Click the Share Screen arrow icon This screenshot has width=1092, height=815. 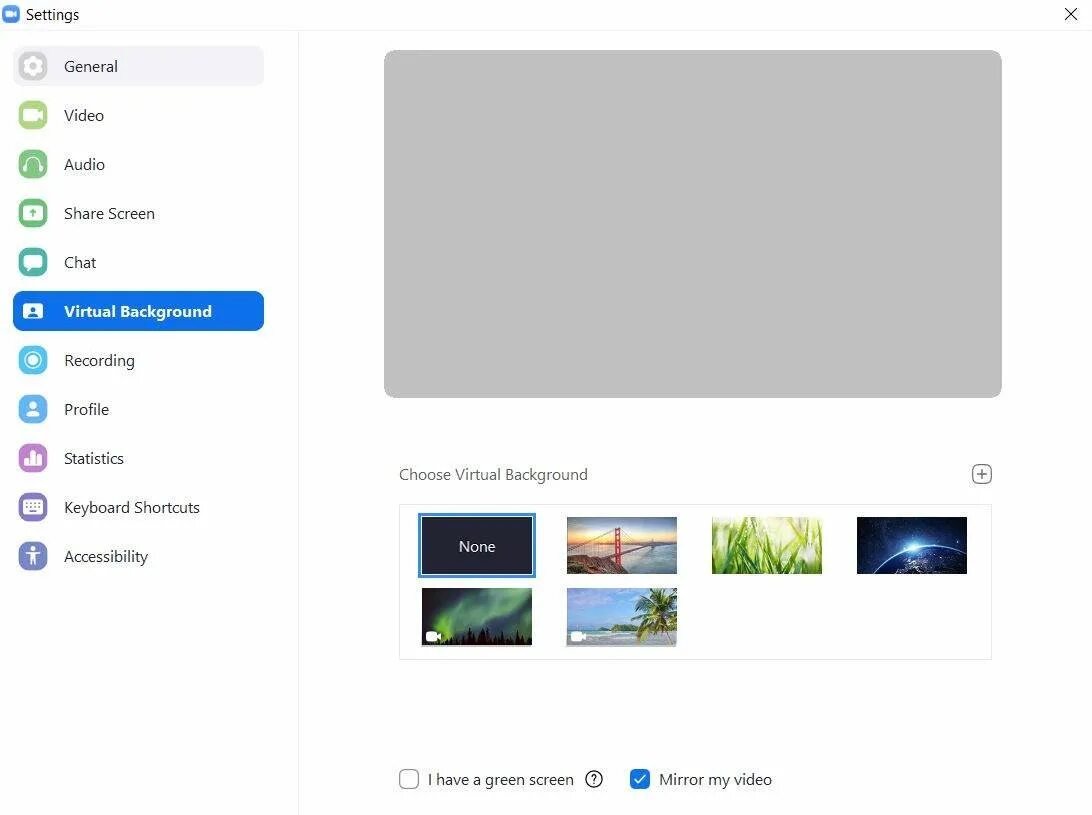33,213
